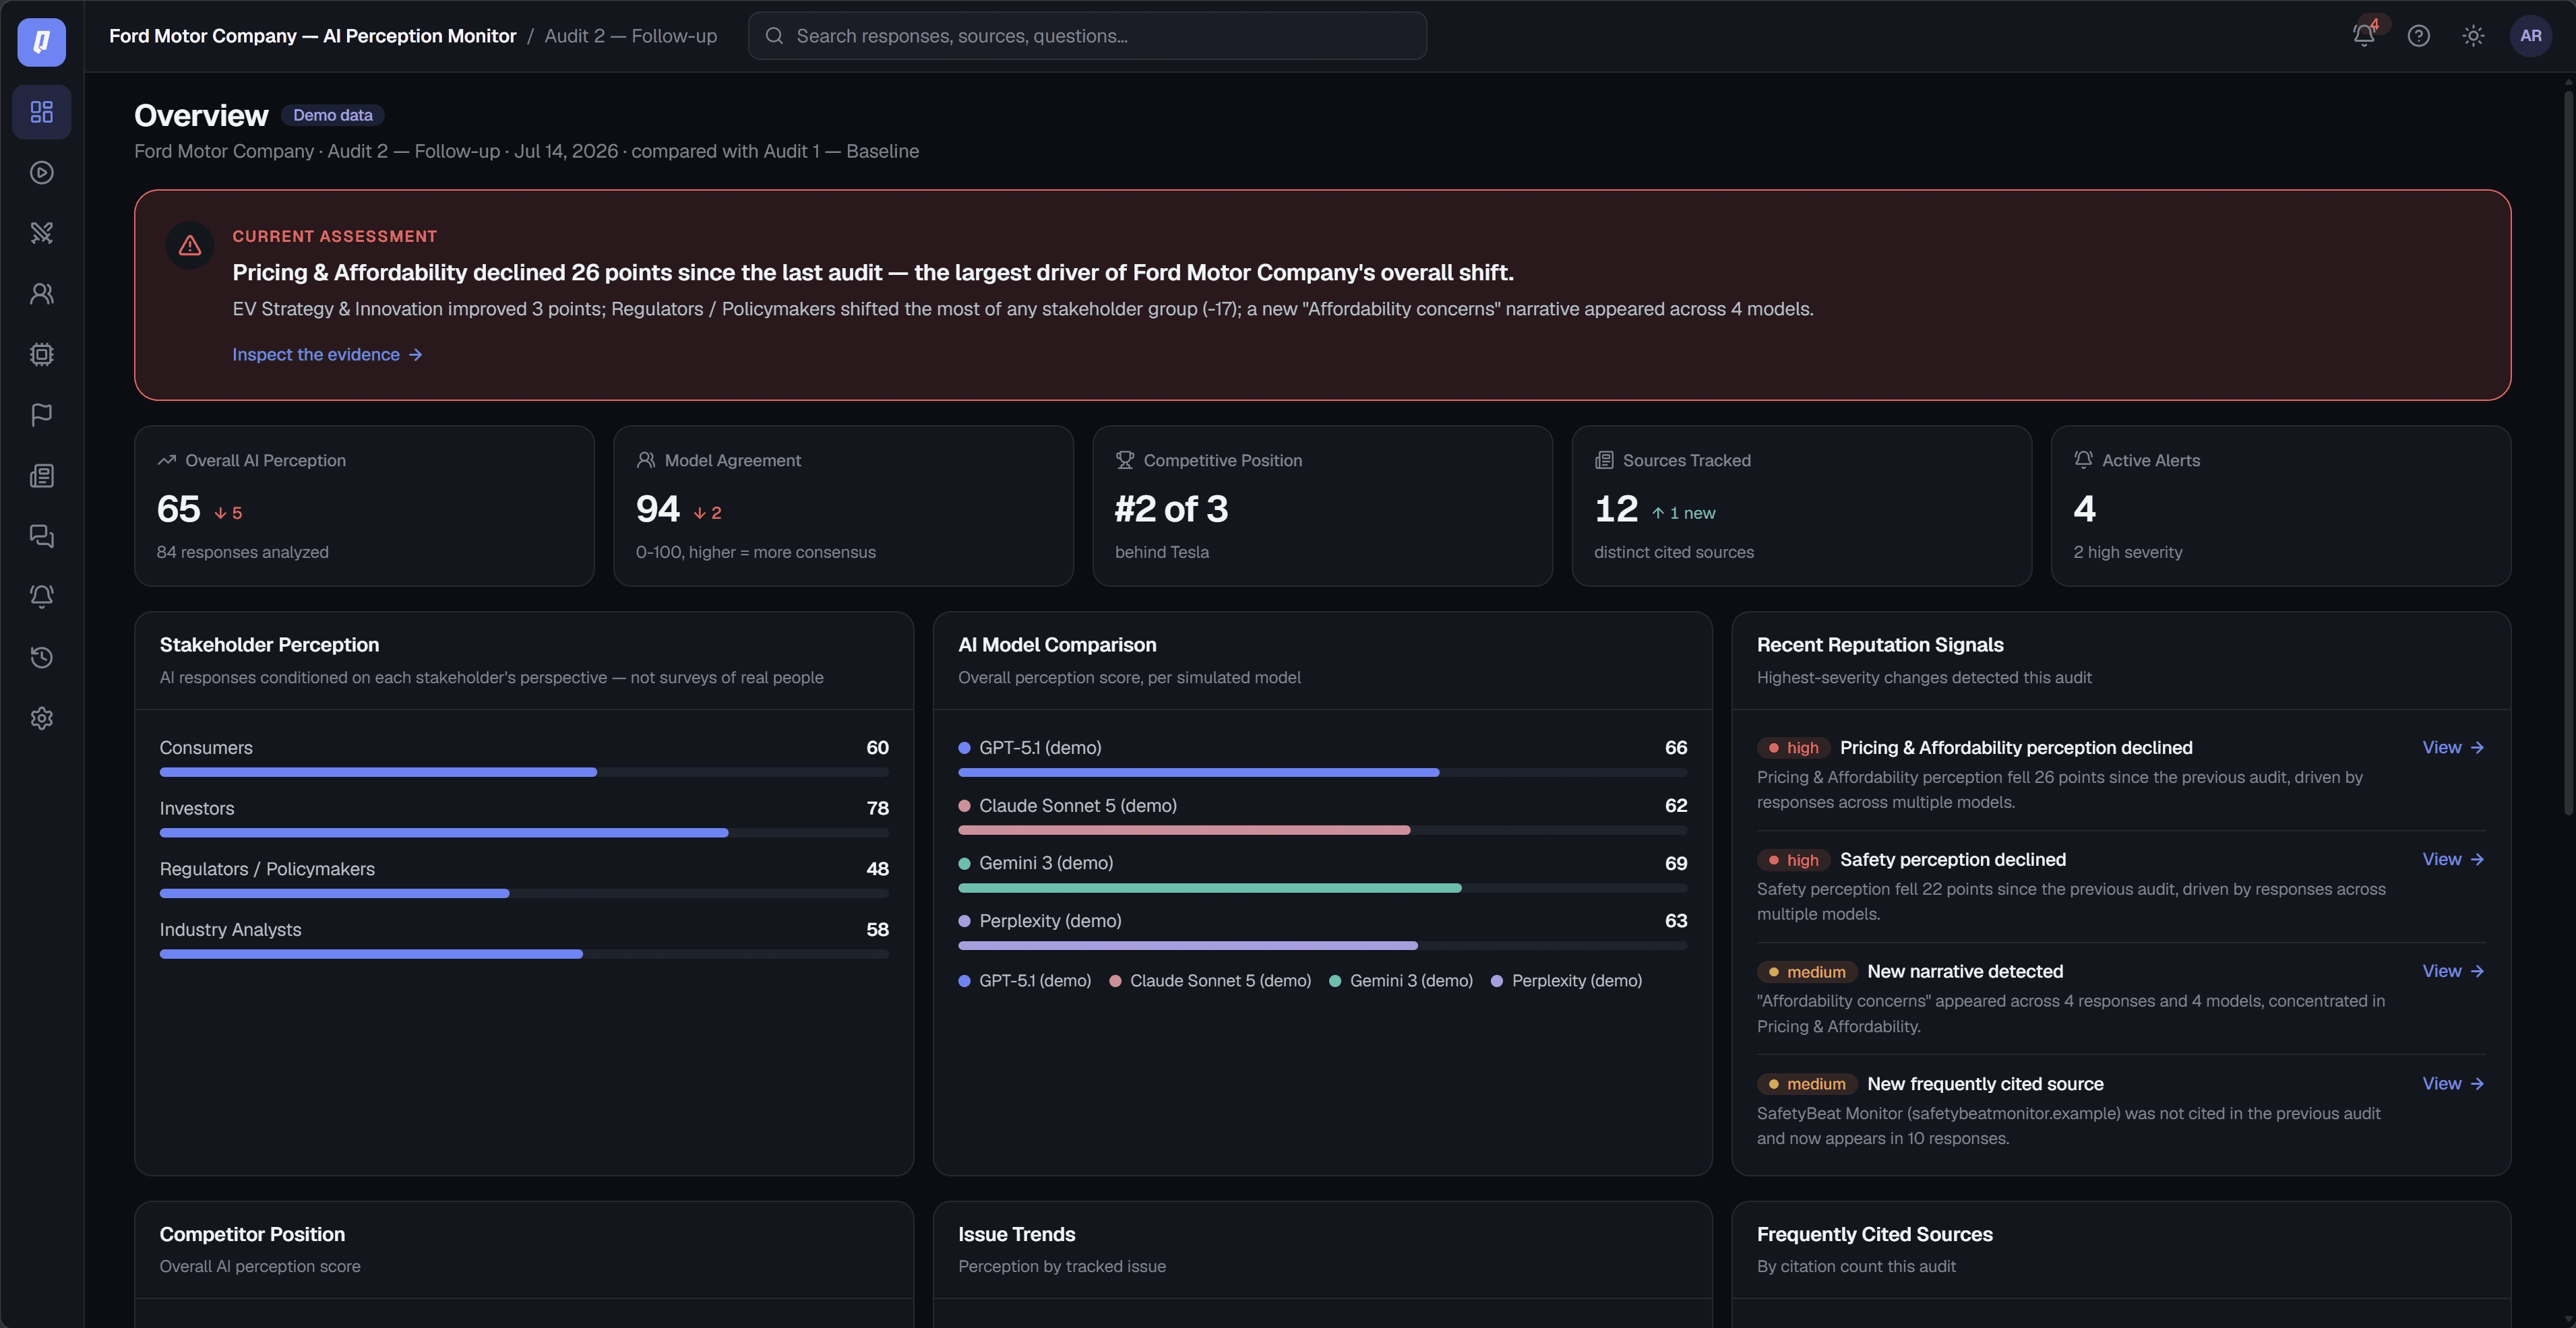
Task: Click the Regulators / Policymakers perception bar
Action: 524,893
